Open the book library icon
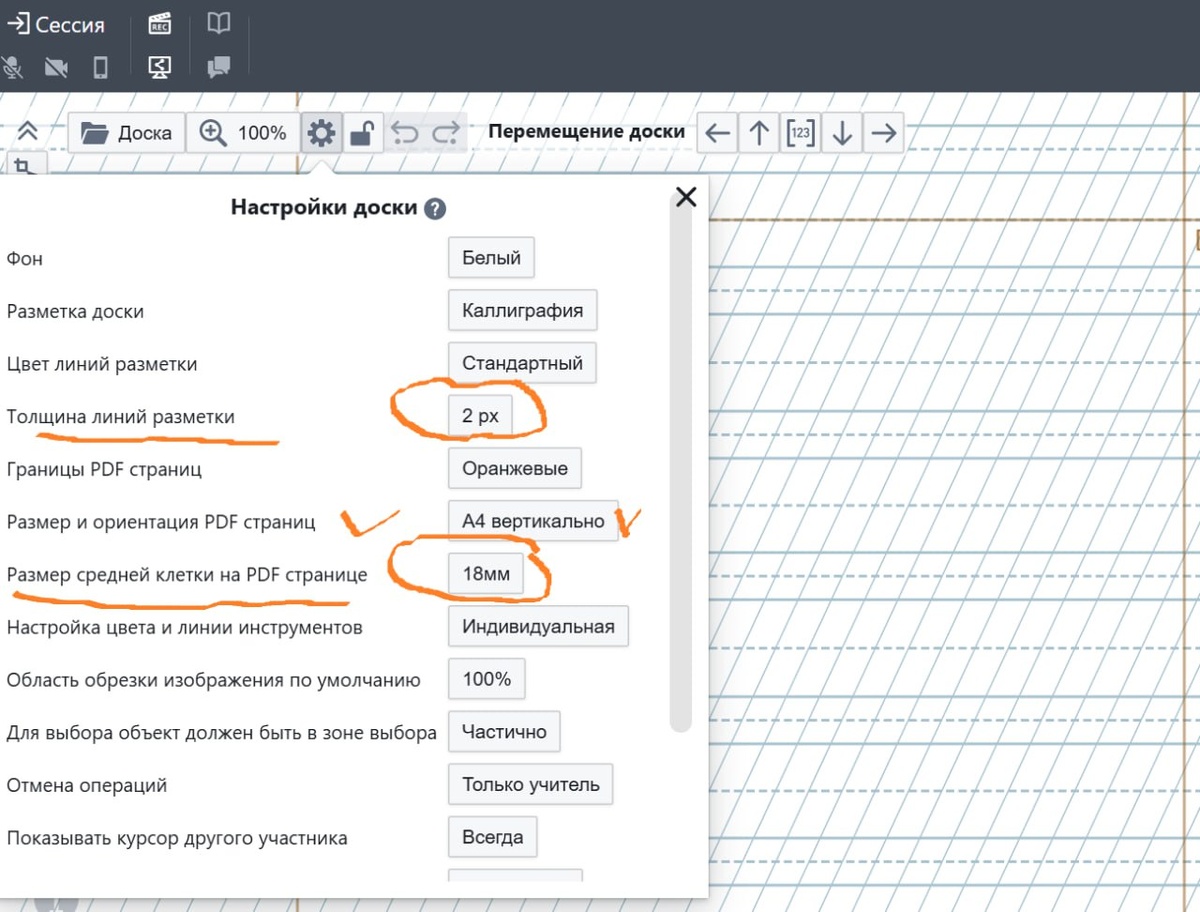1200x912 pixels. pos(218,23)
